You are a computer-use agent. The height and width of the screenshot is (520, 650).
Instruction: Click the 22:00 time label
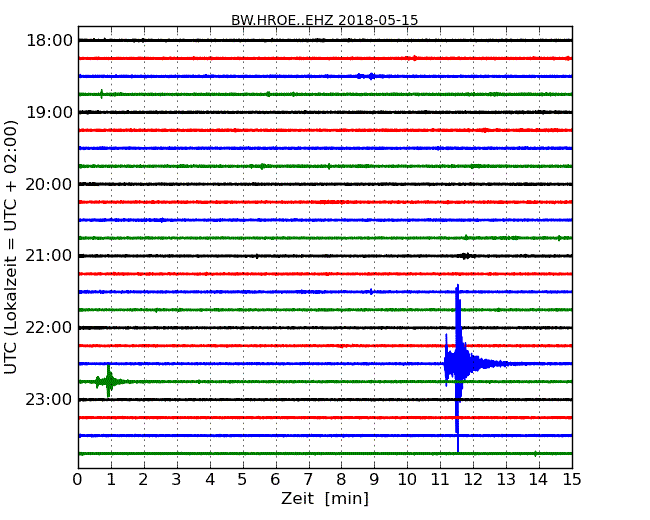[49, 328]
